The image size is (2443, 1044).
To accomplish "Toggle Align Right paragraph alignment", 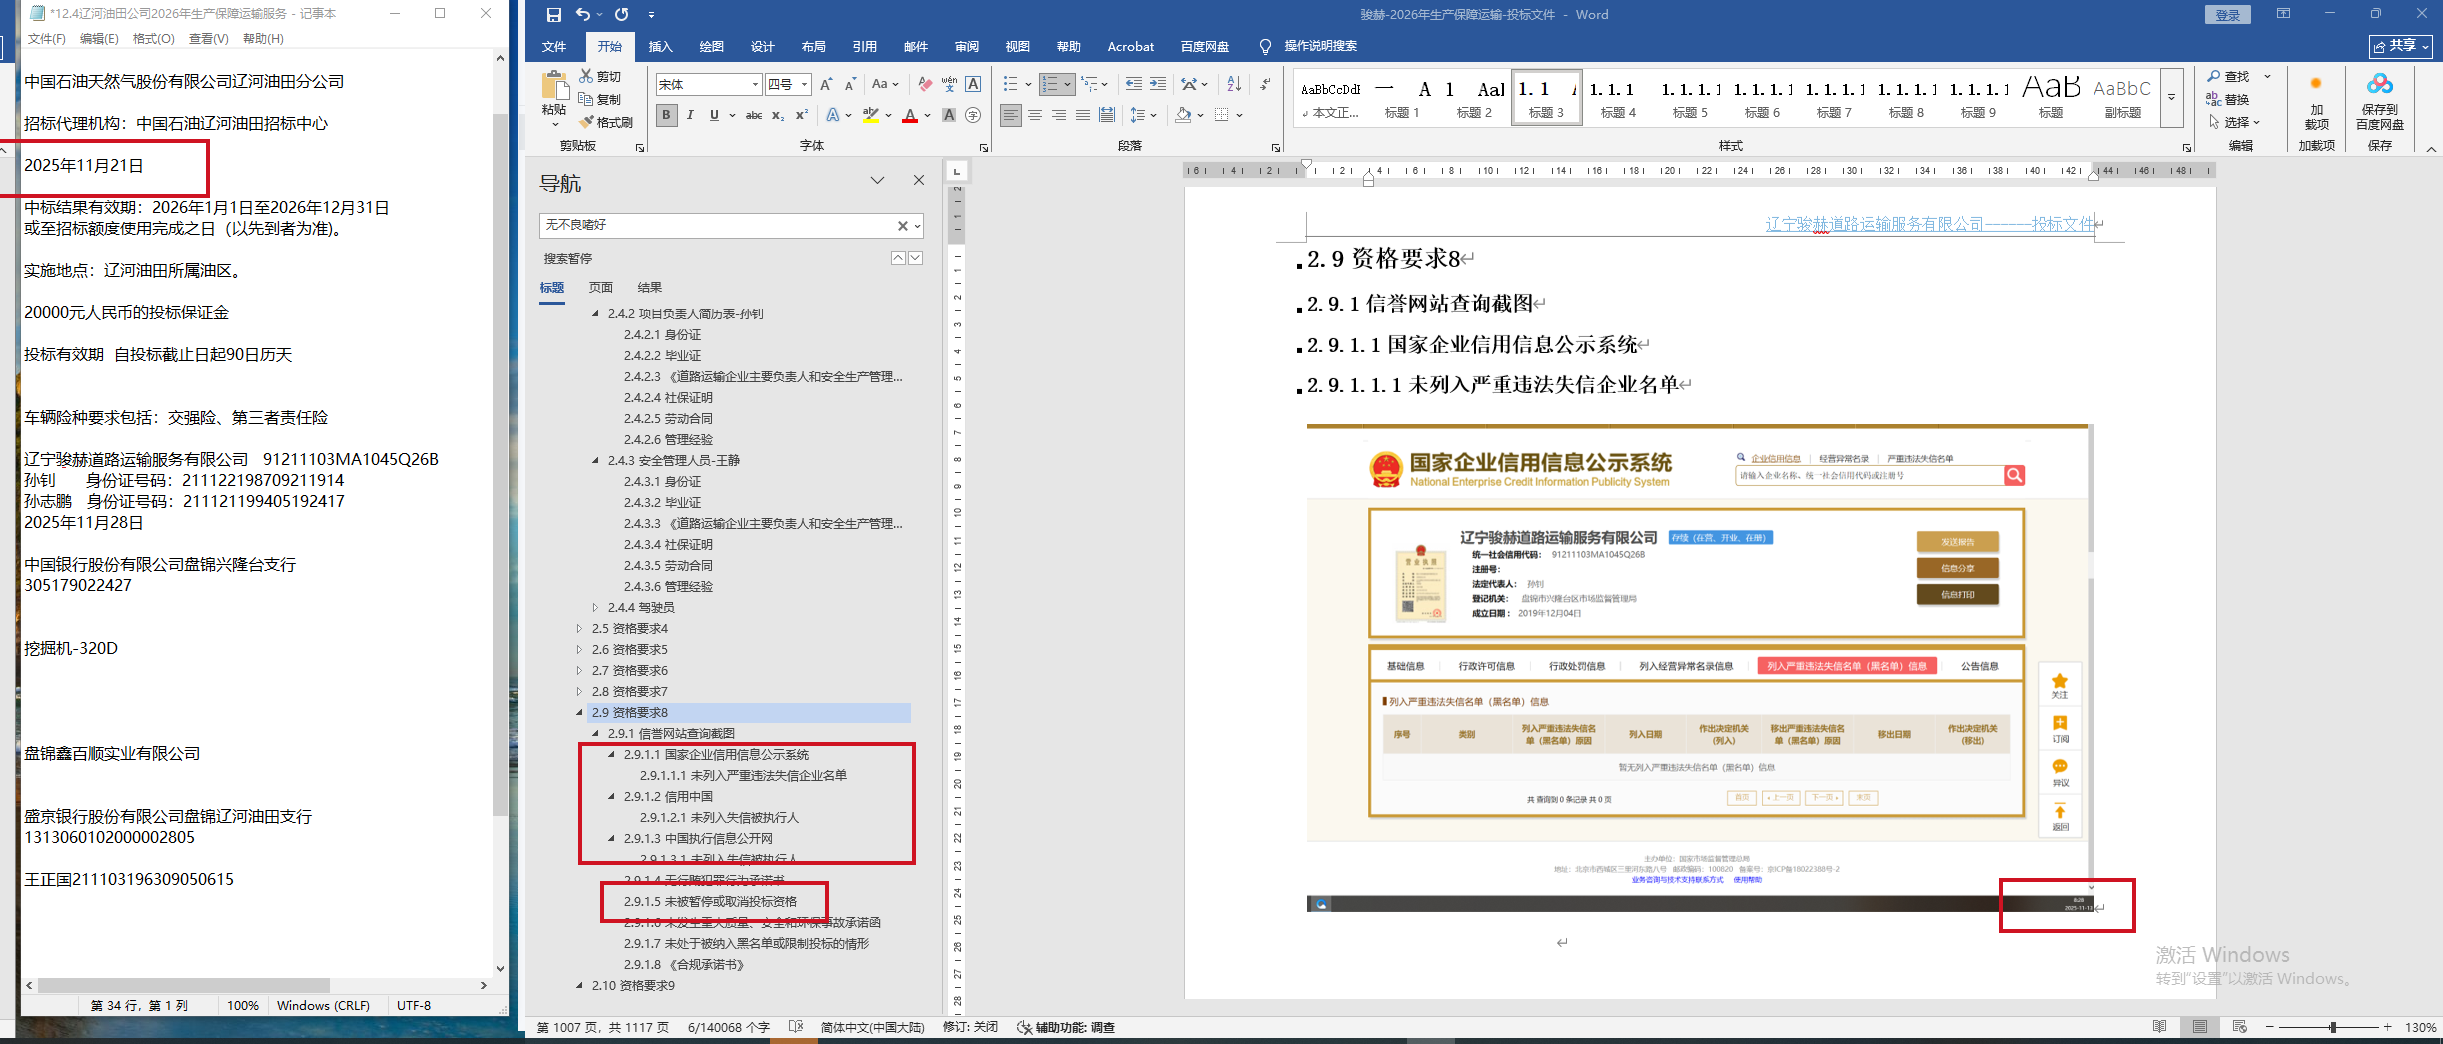I will pyautogui.click(x=1059, y=115).
